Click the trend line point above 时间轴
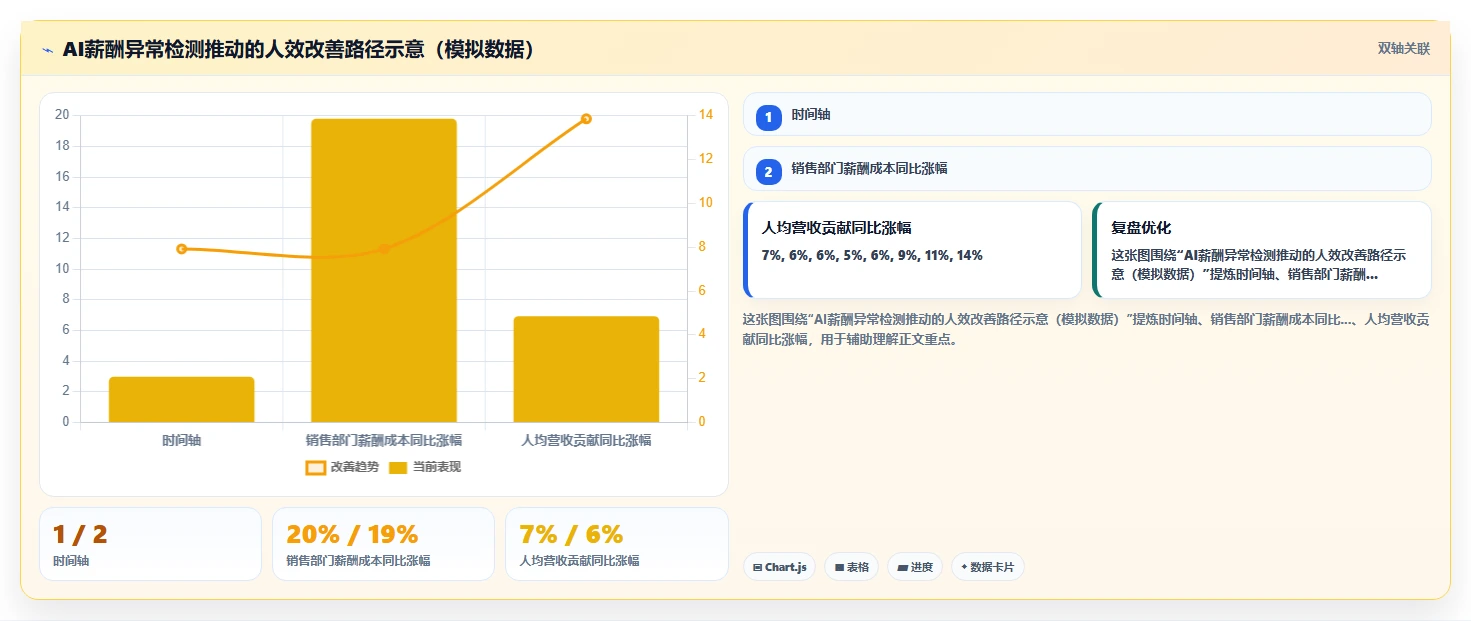This screenshot has height=621, width=1471. pyautogui.click(x=182, y=249)
